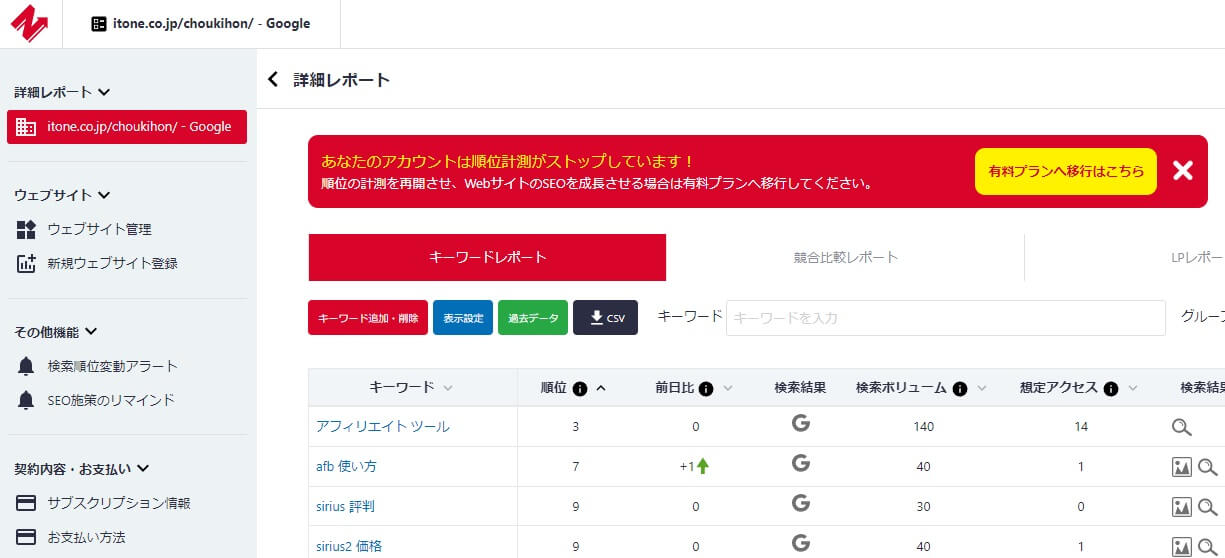Viewport: 1225px width, 558px height.
Task: Click the Google icon in sirius 評判 row
Action: pyautogui.click(x=800, y=503)
